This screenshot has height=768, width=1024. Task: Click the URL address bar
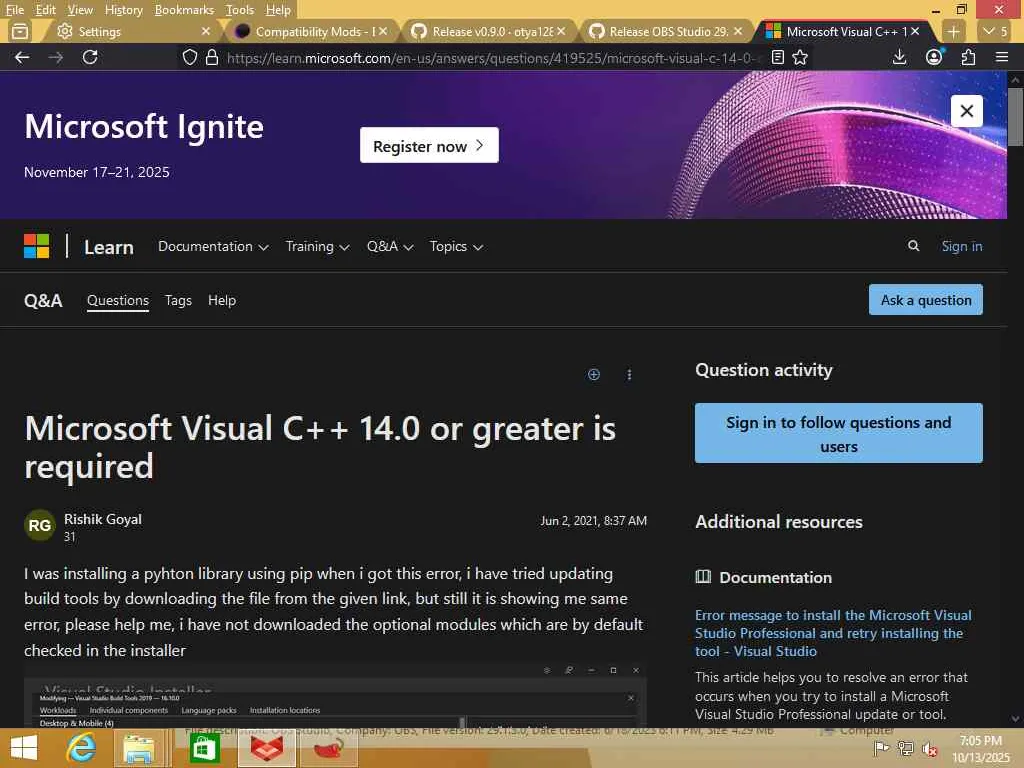tap(493, 57)
